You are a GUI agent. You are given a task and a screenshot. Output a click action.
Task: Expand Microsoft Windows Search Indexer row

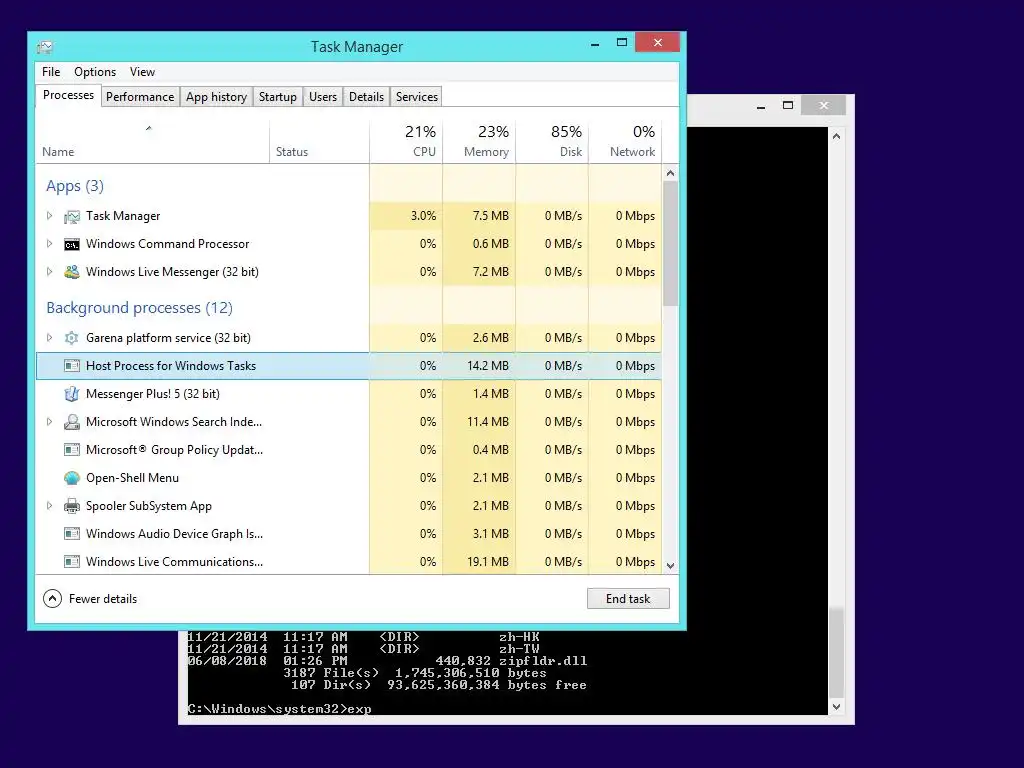(x=49, y=422)
